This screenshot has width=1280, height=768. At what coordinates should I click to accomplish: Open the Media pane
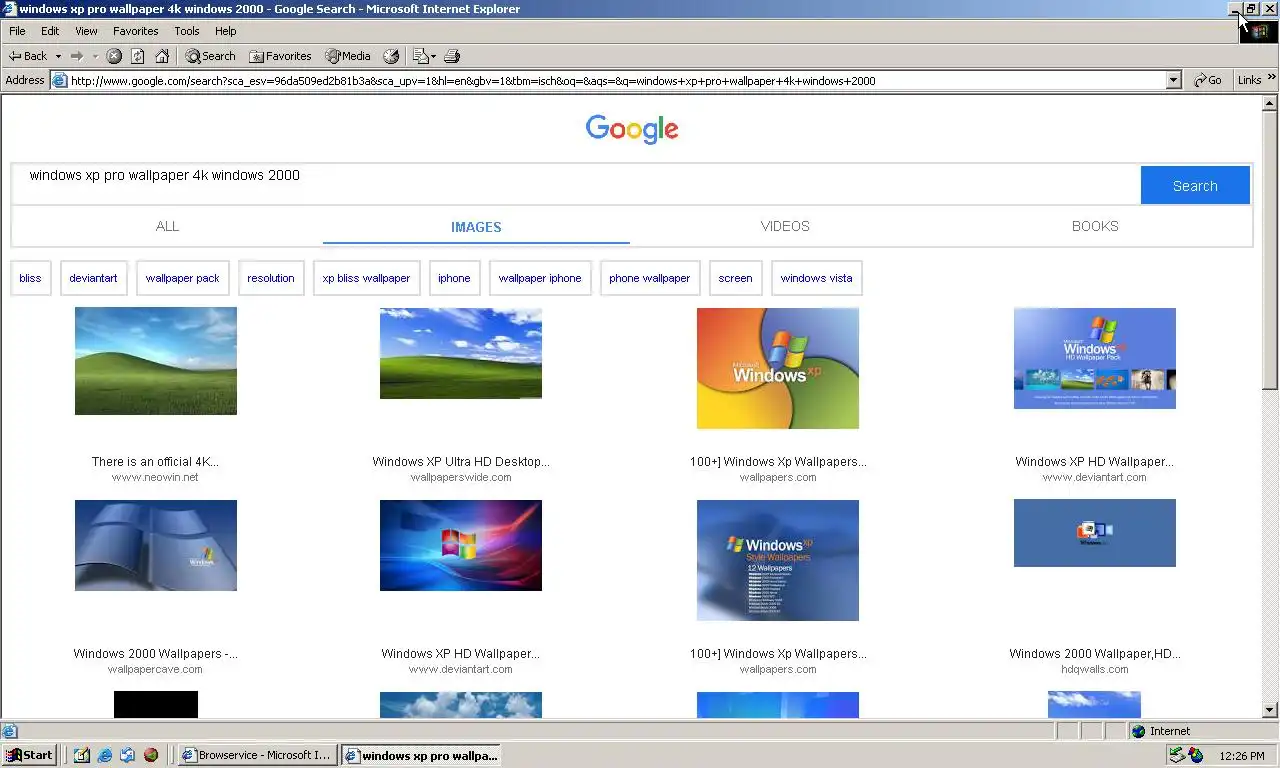pyautogui.click(x=348, y=56)
